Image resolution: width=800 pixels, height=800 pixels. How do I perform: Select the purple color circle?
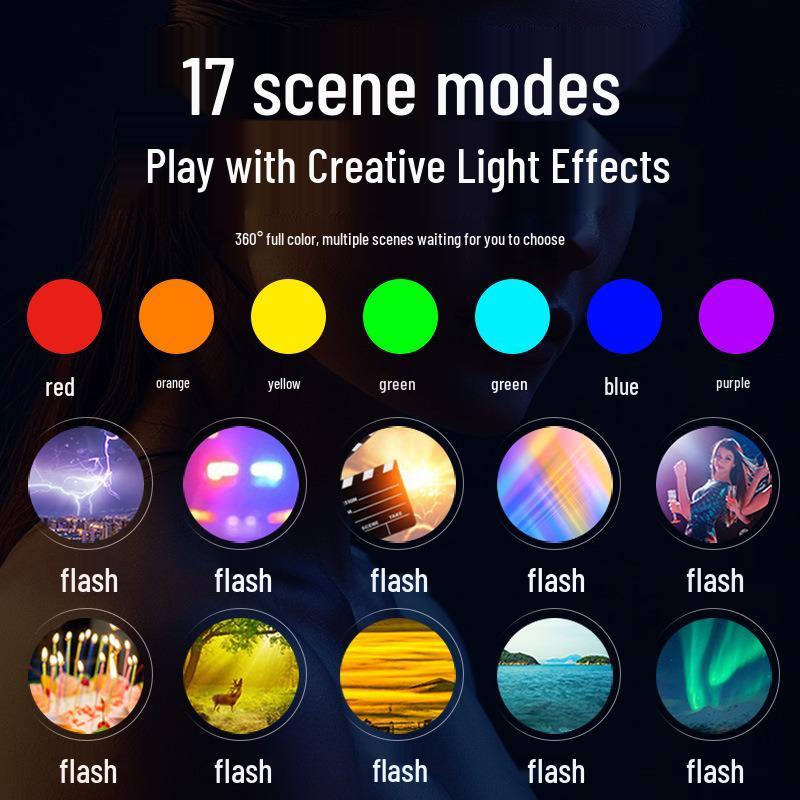click(x=736, y=316)
